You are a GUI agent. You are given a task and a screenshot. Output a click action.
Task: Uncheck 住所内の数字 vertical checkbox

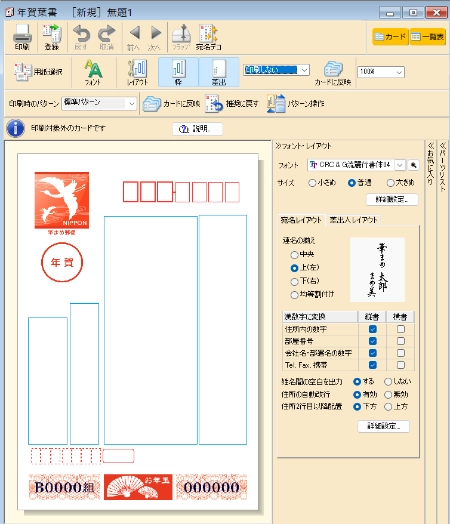point(372,329)
